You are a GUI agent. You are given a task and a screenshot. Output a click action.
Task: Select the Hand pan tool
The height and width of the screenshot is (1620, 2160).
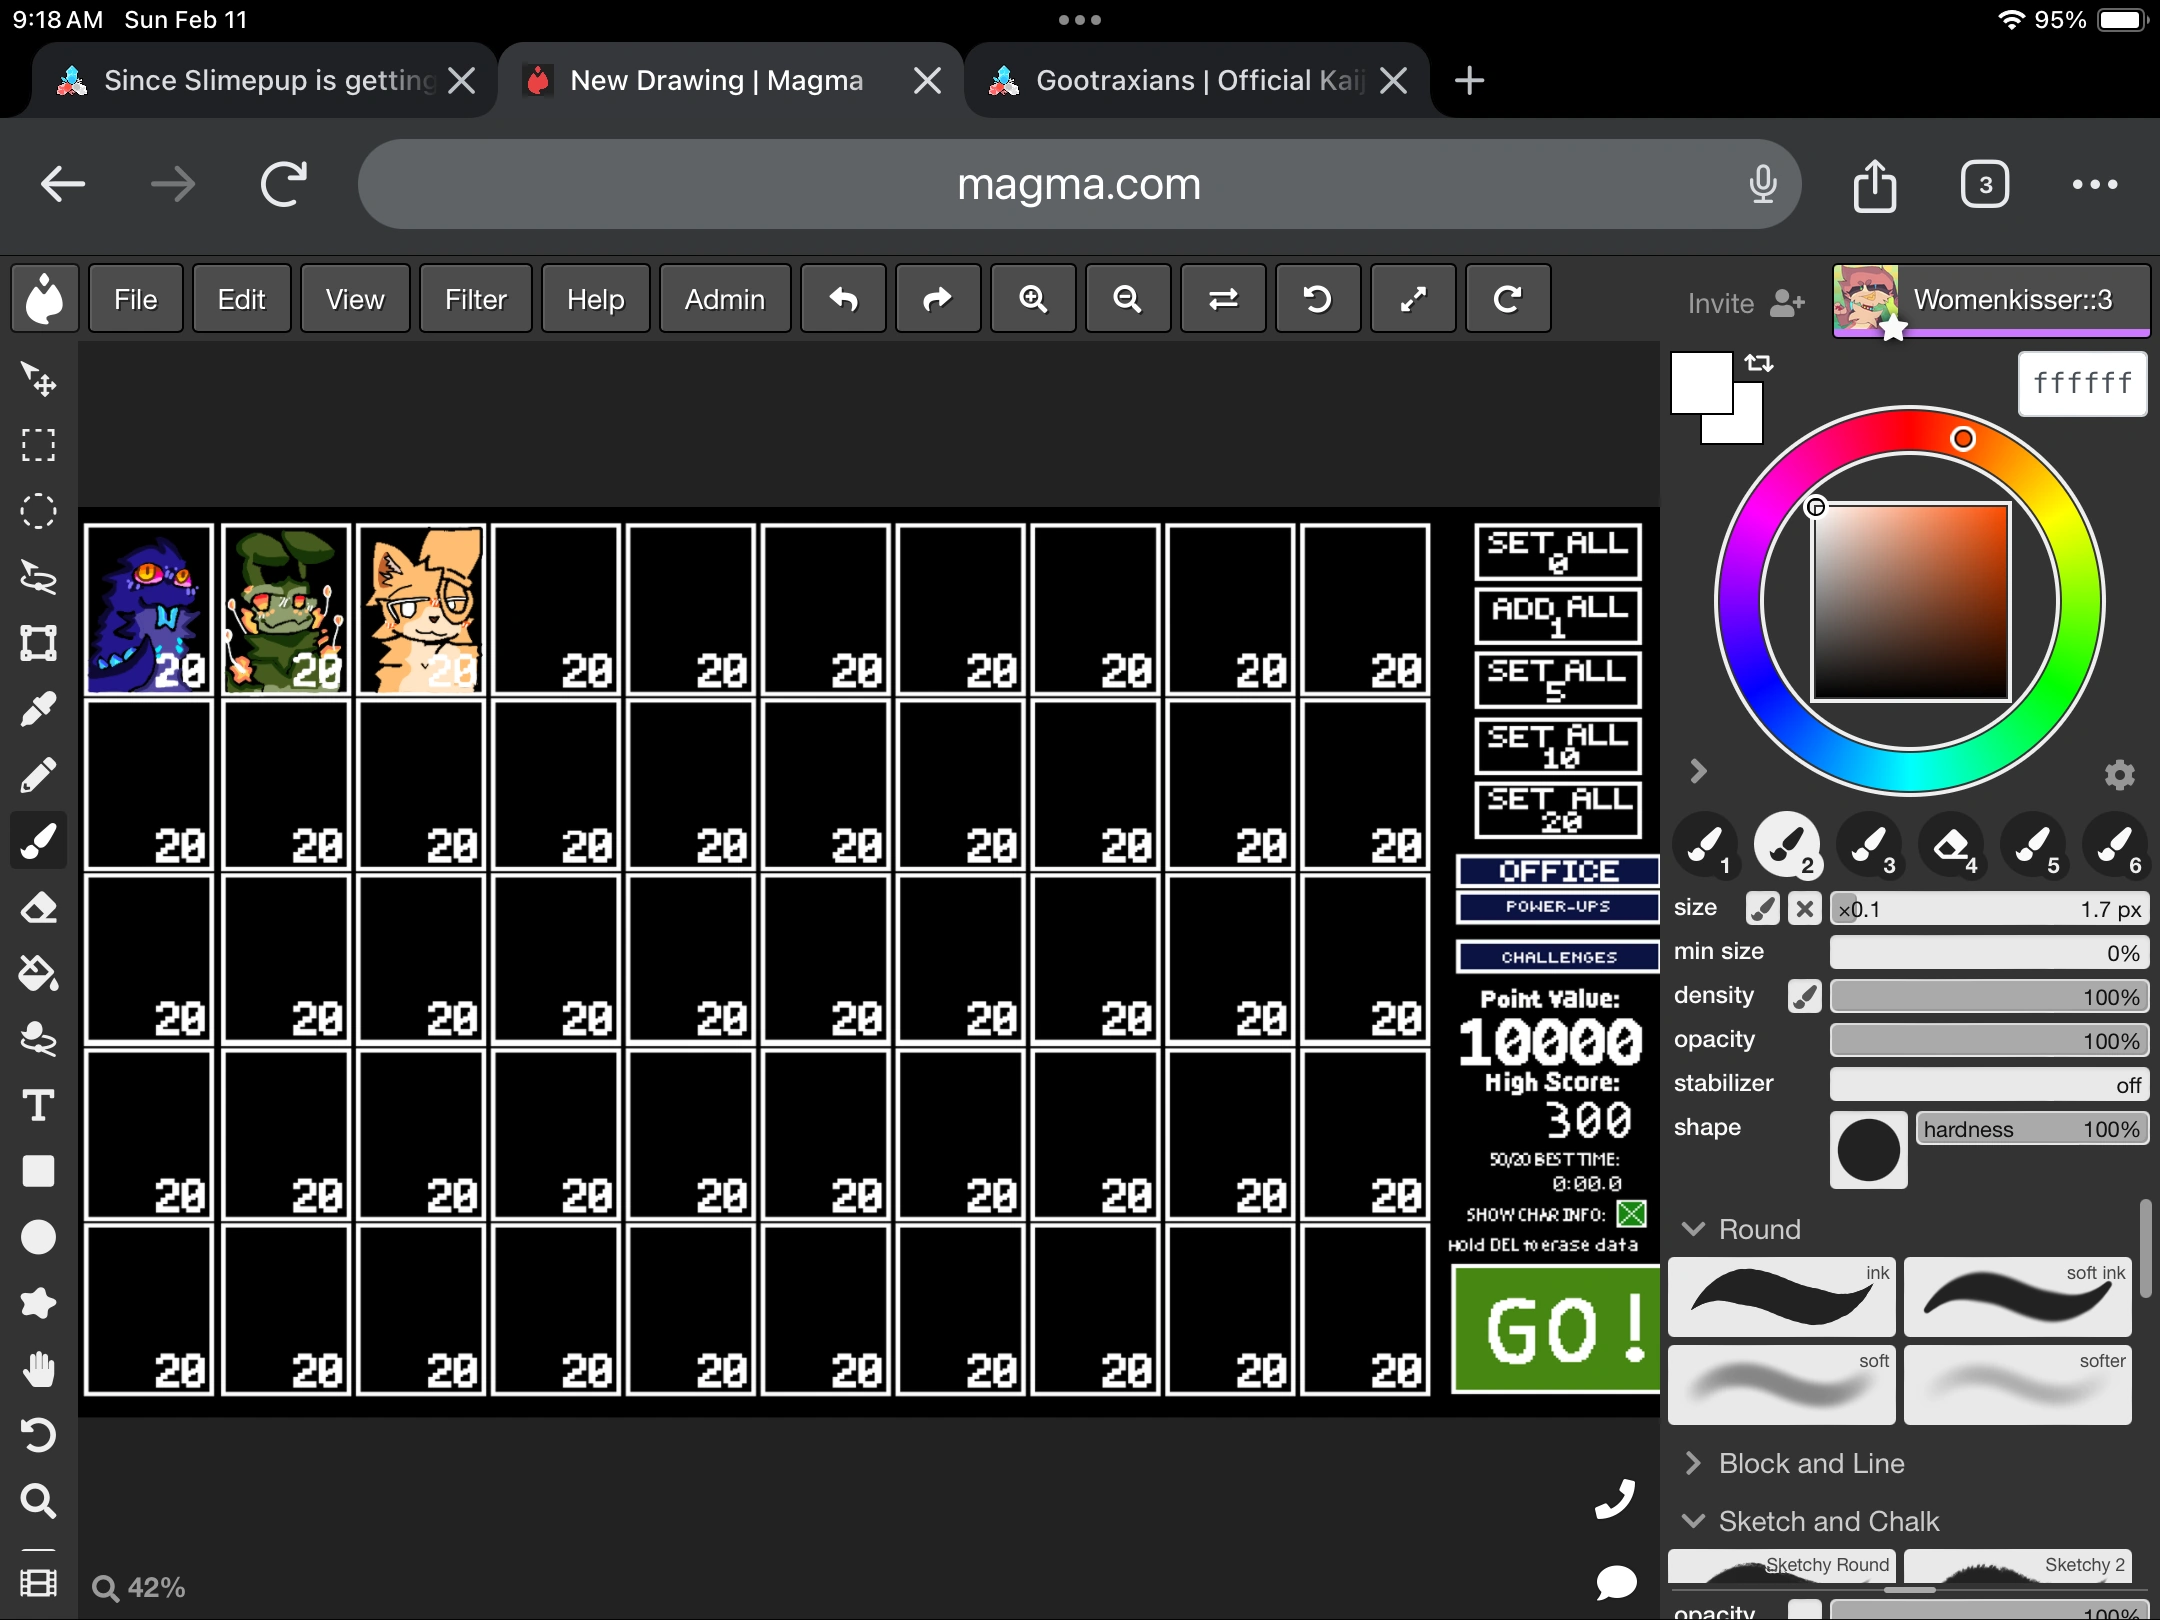[x=38, y=1369]
